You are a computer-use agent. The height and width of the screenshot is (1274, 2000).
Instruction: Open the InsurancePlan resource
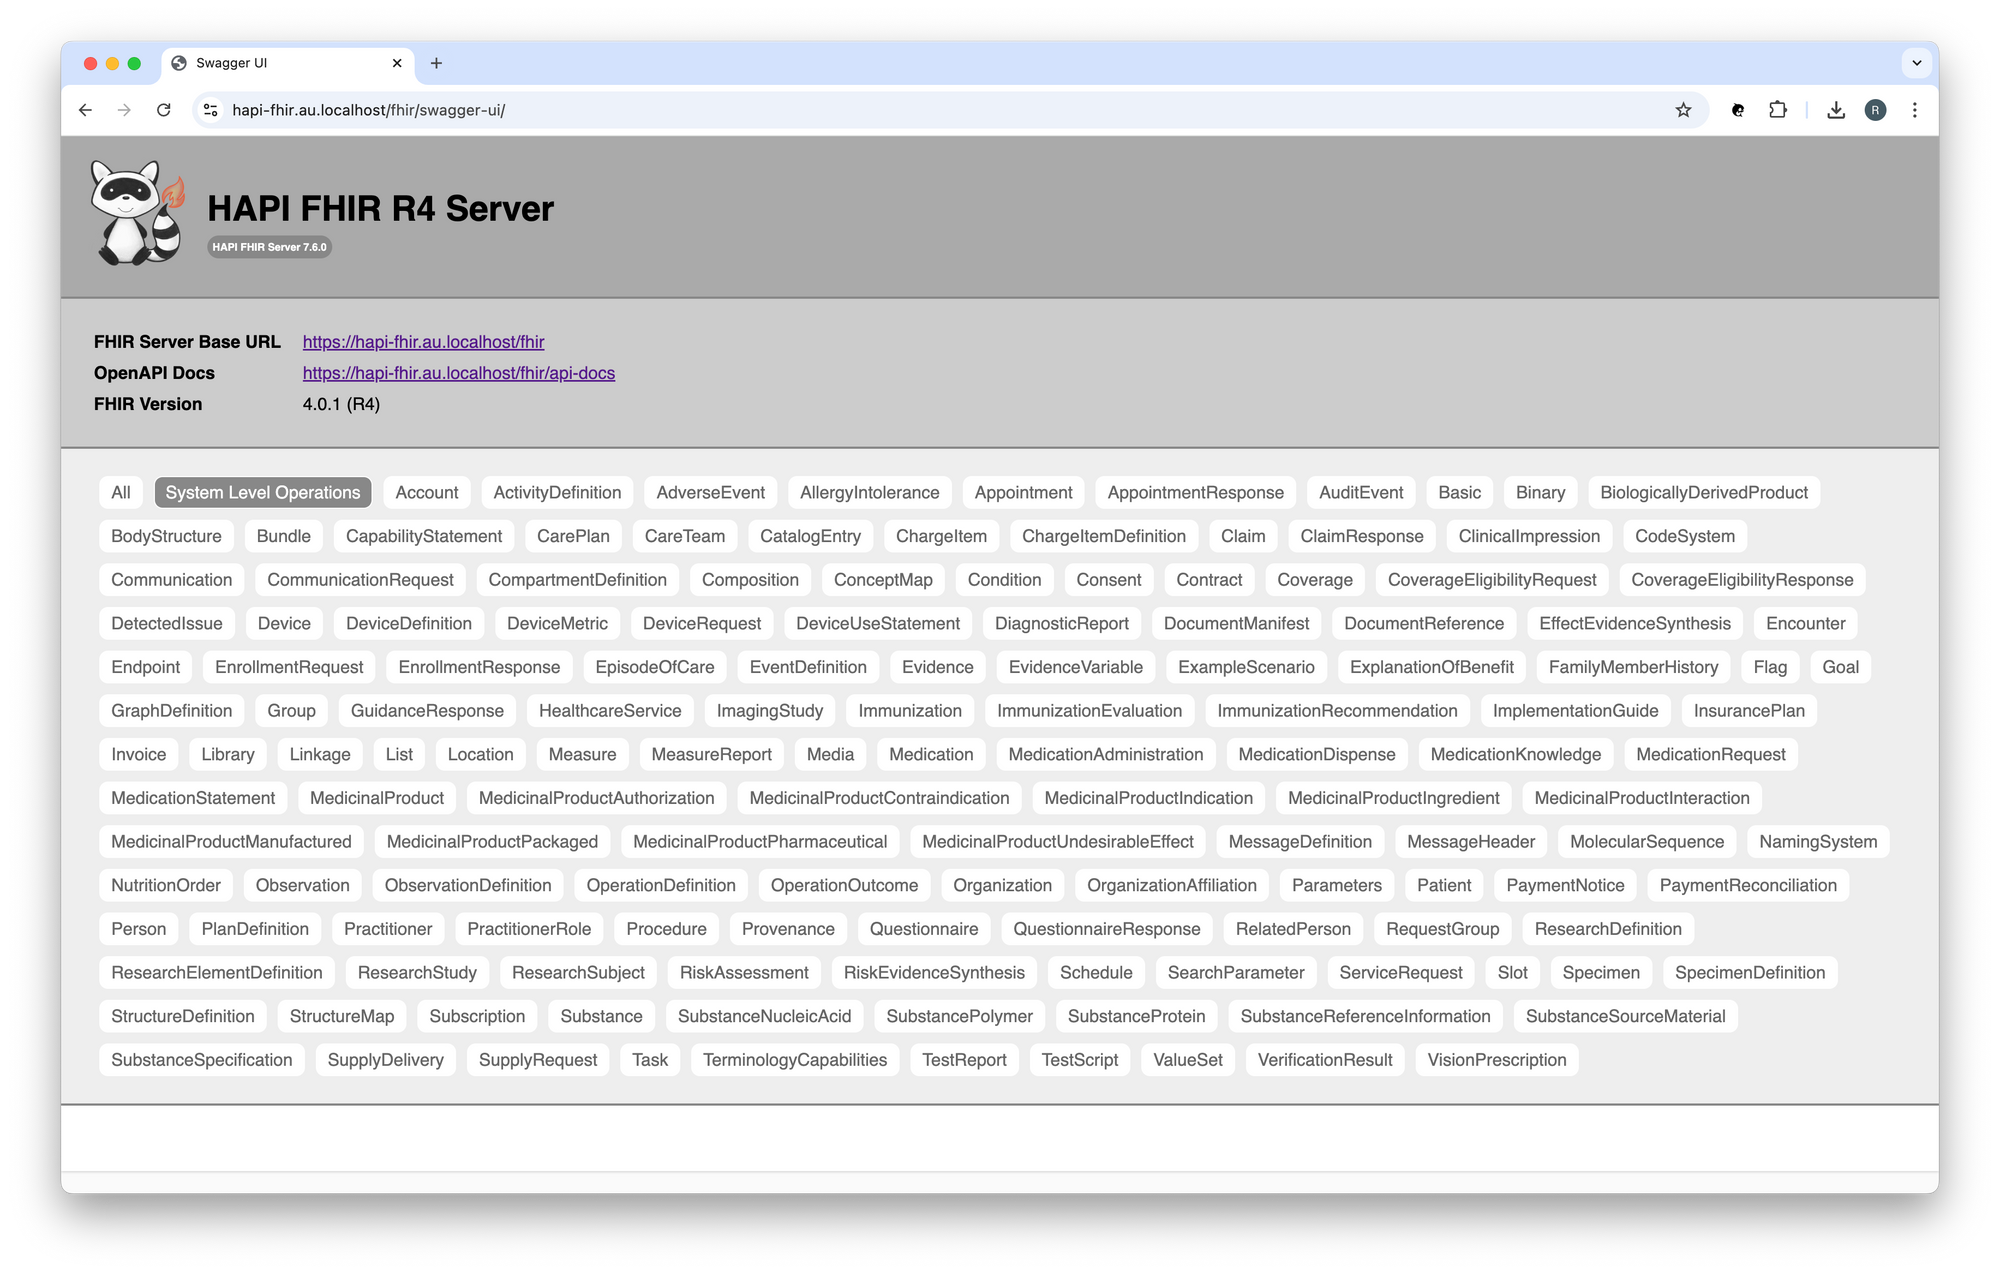point(1749,711)
